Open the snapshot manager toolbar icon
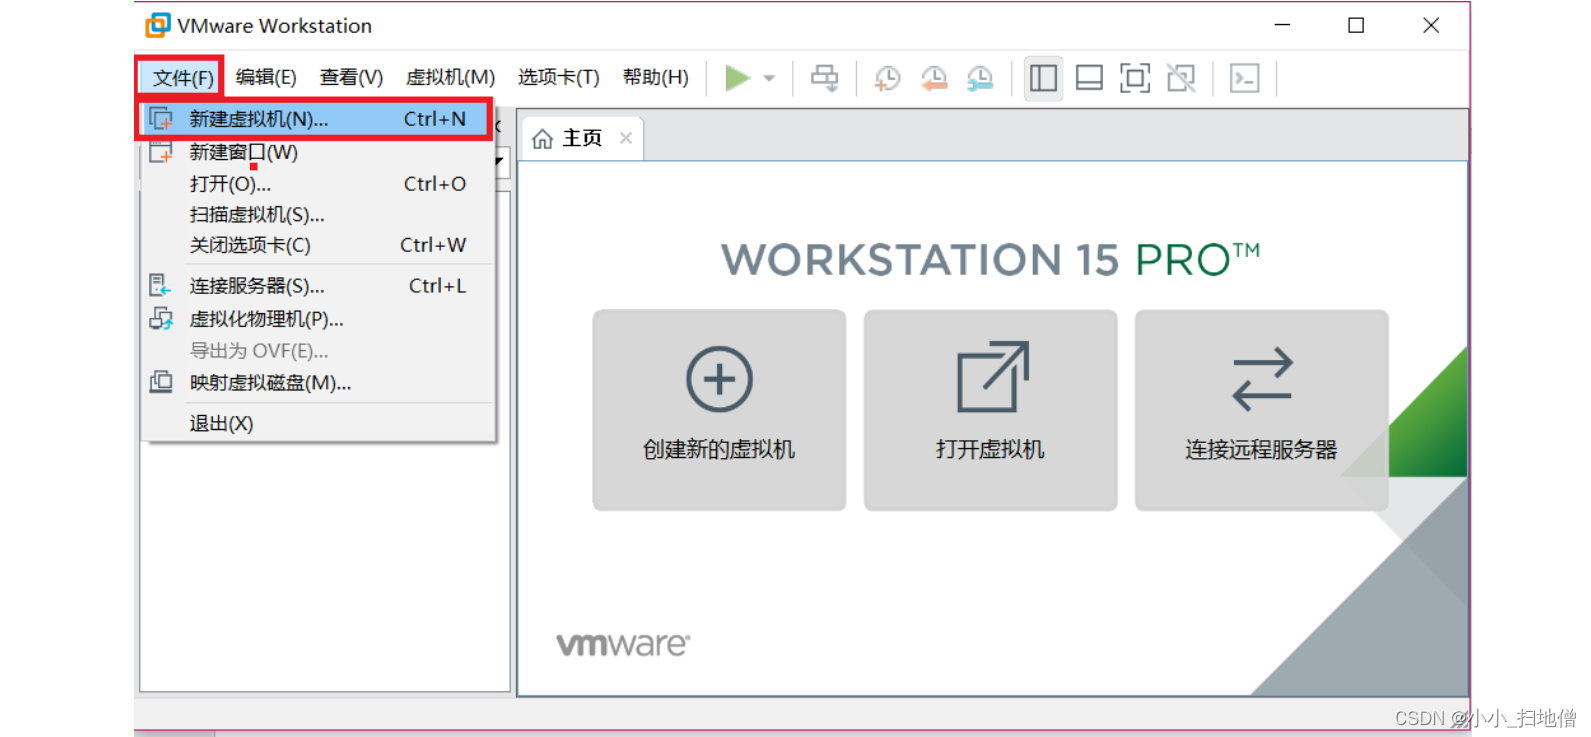Image resolution: width=1591 pixels, height=737 pixels. [980, 78]
